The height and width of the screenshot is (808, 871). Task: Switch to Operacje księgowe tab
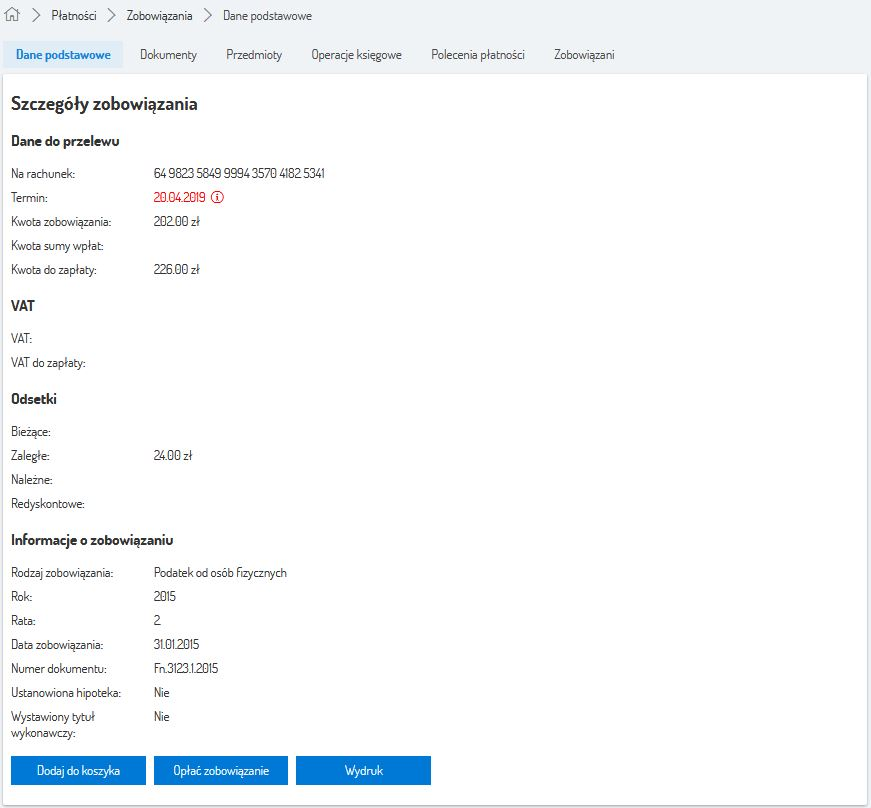(x=356, y=55)
